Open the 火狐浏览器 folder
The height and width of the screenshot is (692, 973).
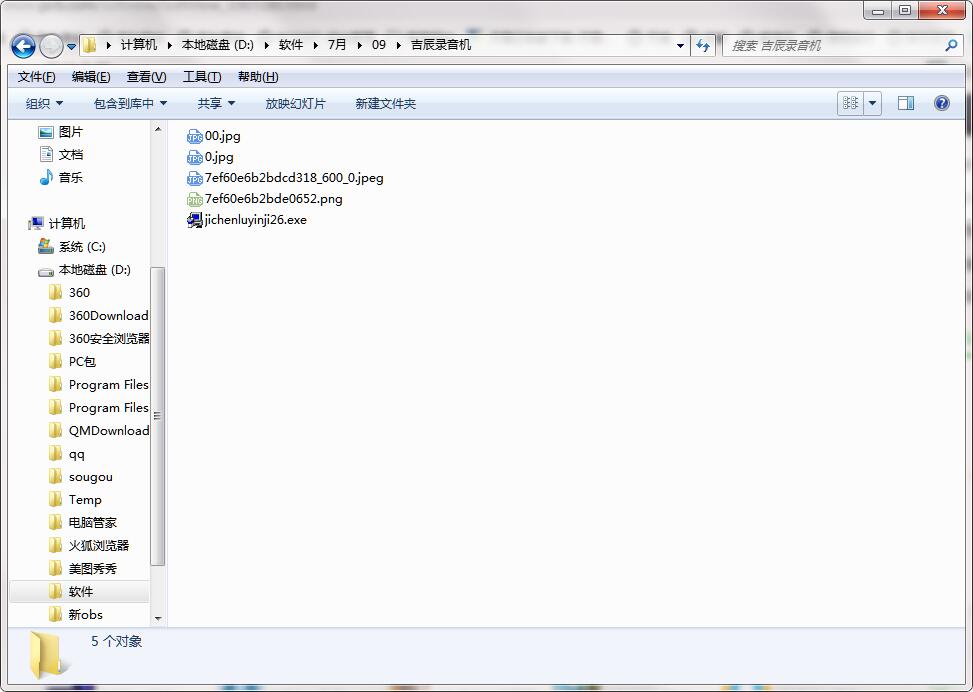(89, 546)
